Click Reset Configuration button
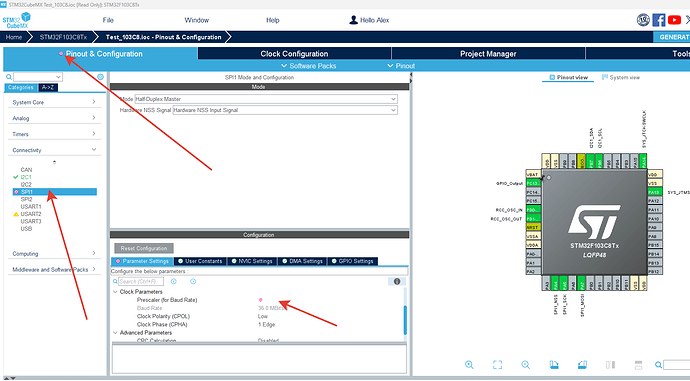Image resolution: width=690 pixels, height=381 pixels. click(x=144, y=248)
